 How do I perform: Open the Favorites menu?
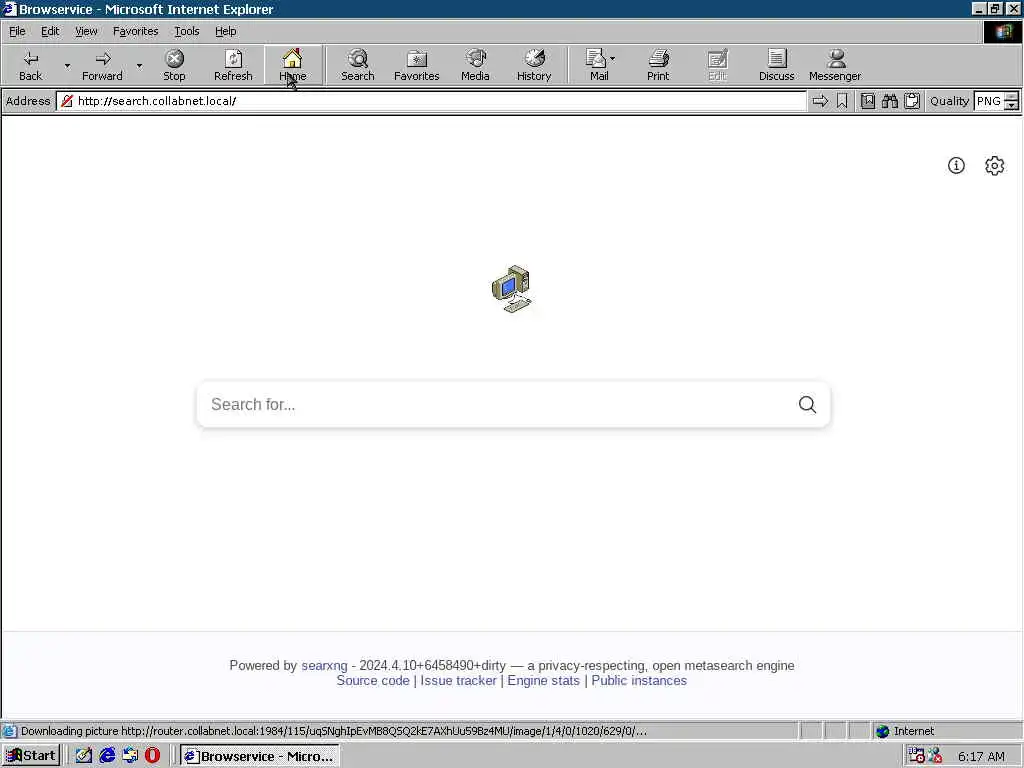coord(135,31)
